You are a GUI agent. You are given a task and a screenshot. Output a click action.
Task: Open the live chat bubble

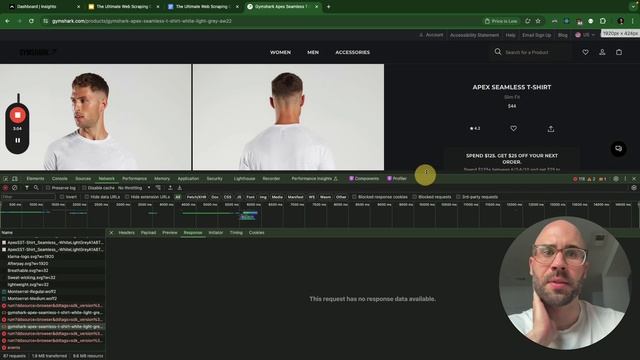(618, 149)
